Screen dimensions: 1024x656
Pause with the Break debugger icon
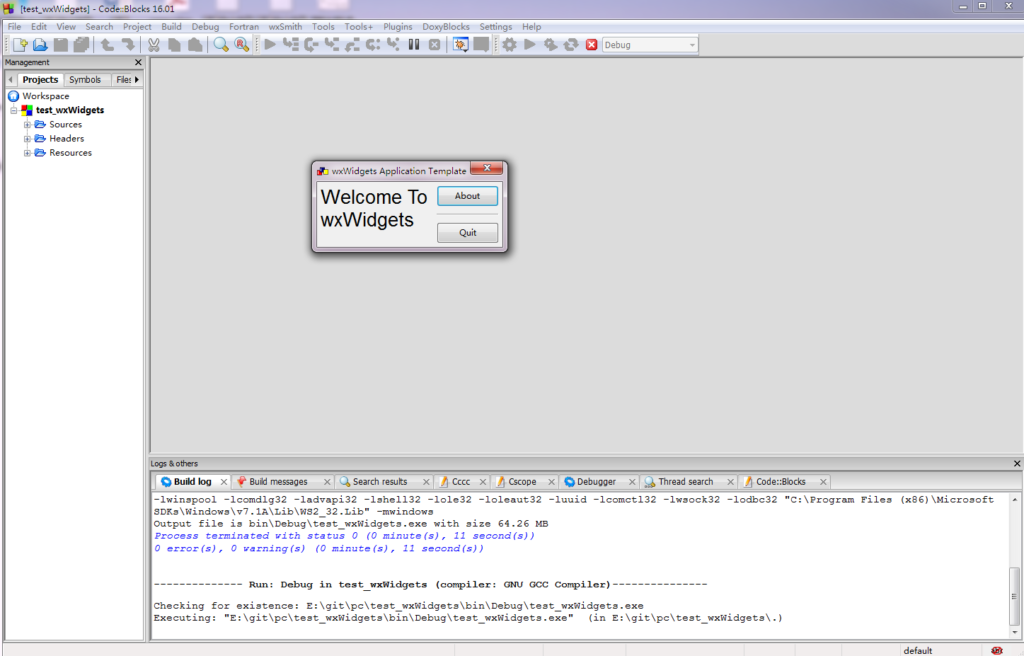[x=414, y=44]
